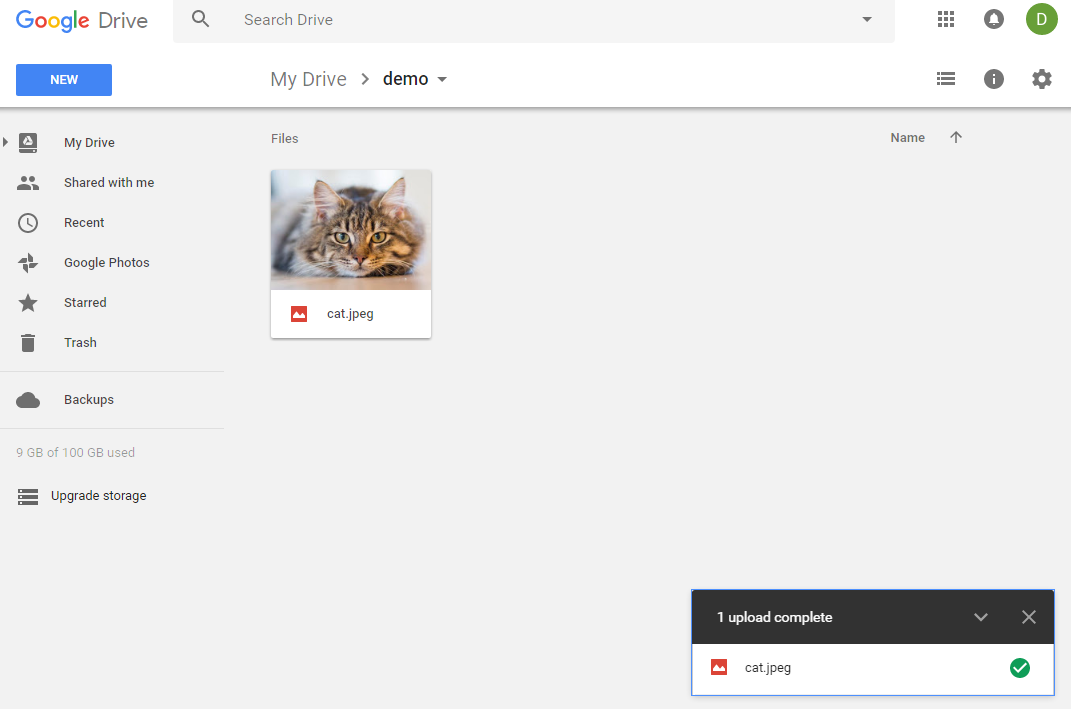Click the search magnifier icon
1071x709 pixels.
click(x=200, y=19)
